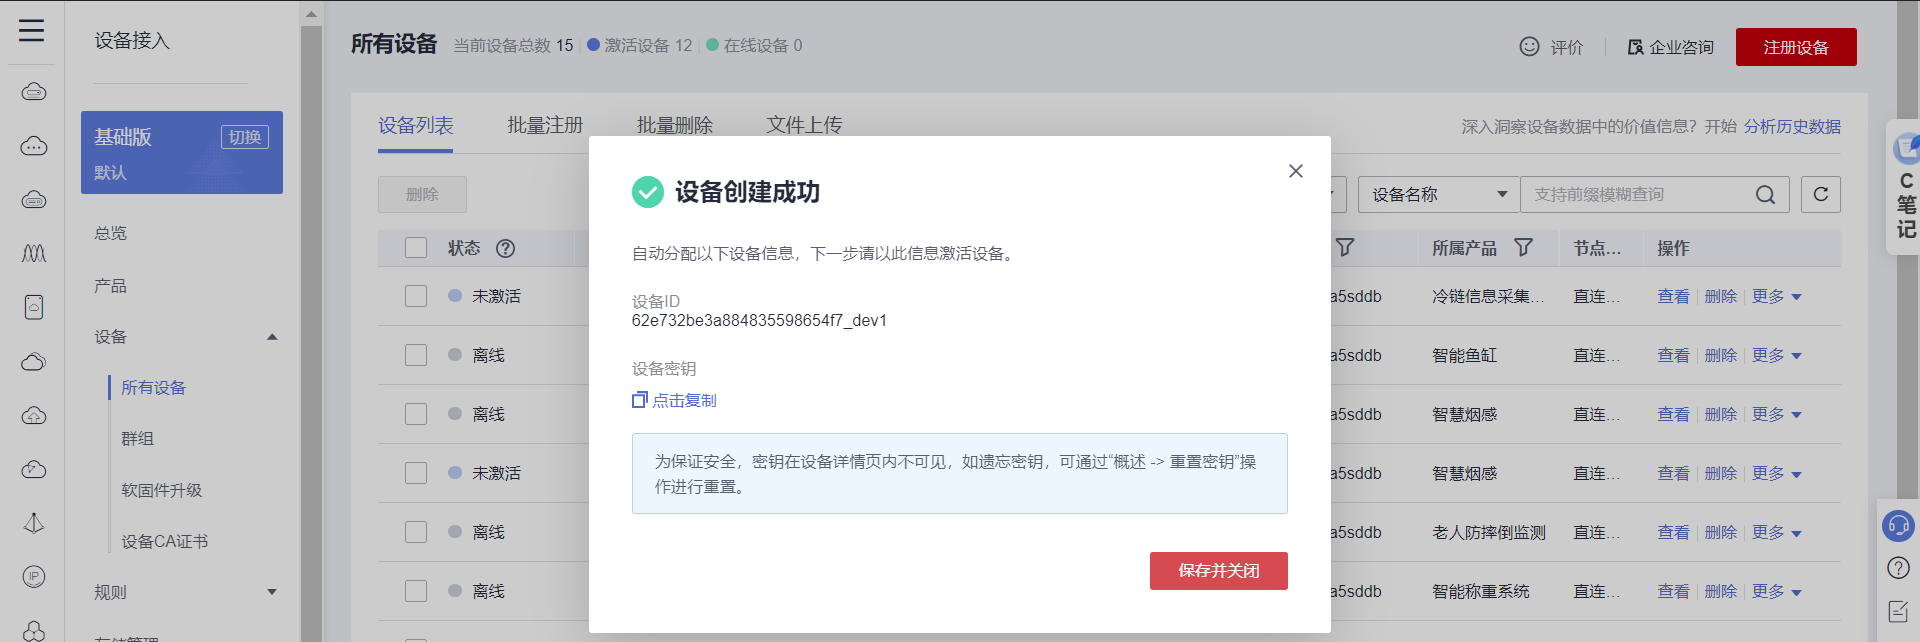Click the copy icon beside 点击复制

pos(640,400)
